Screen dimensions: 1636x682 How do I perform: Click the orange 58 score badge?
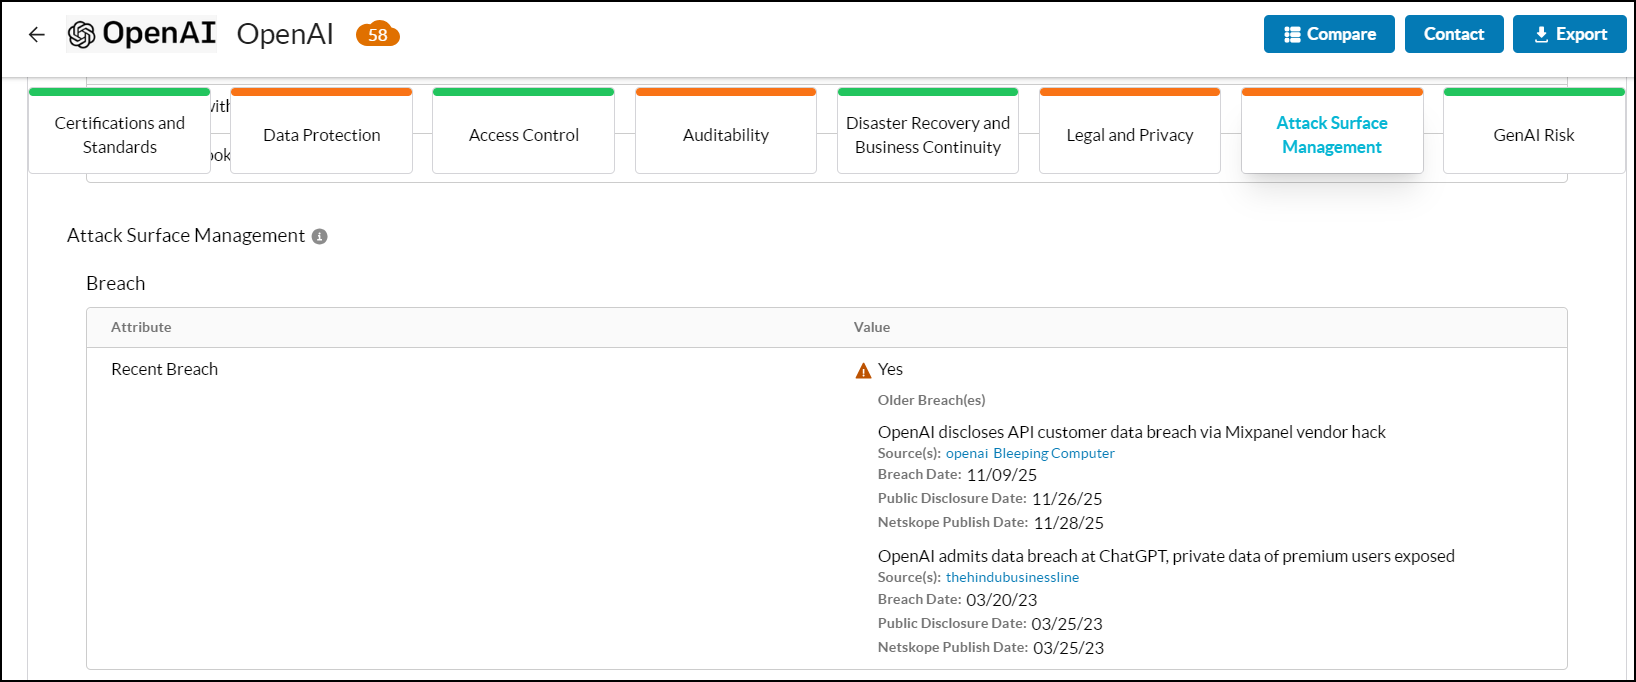(x=378, y=35)
